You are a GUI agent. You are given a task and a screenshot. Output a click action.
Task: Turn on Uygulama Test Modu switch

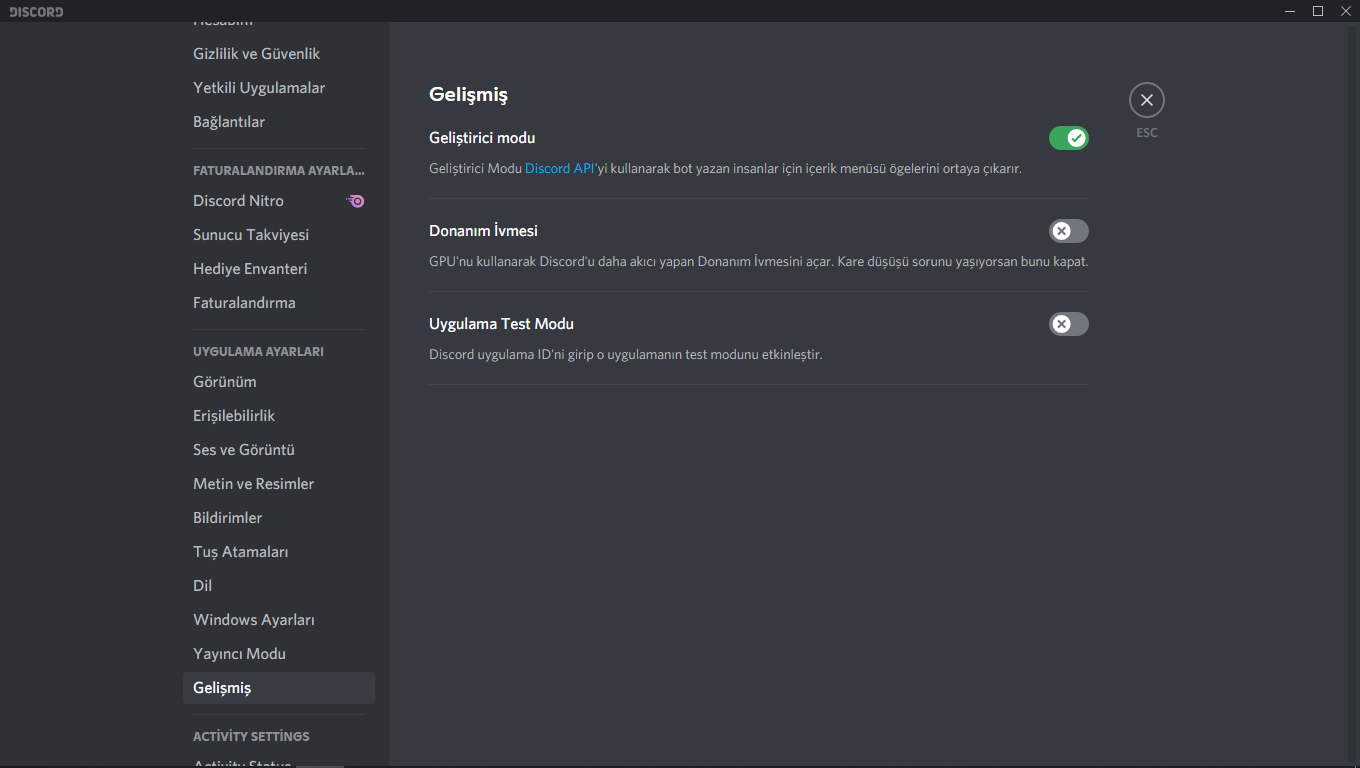(1068, 324)
